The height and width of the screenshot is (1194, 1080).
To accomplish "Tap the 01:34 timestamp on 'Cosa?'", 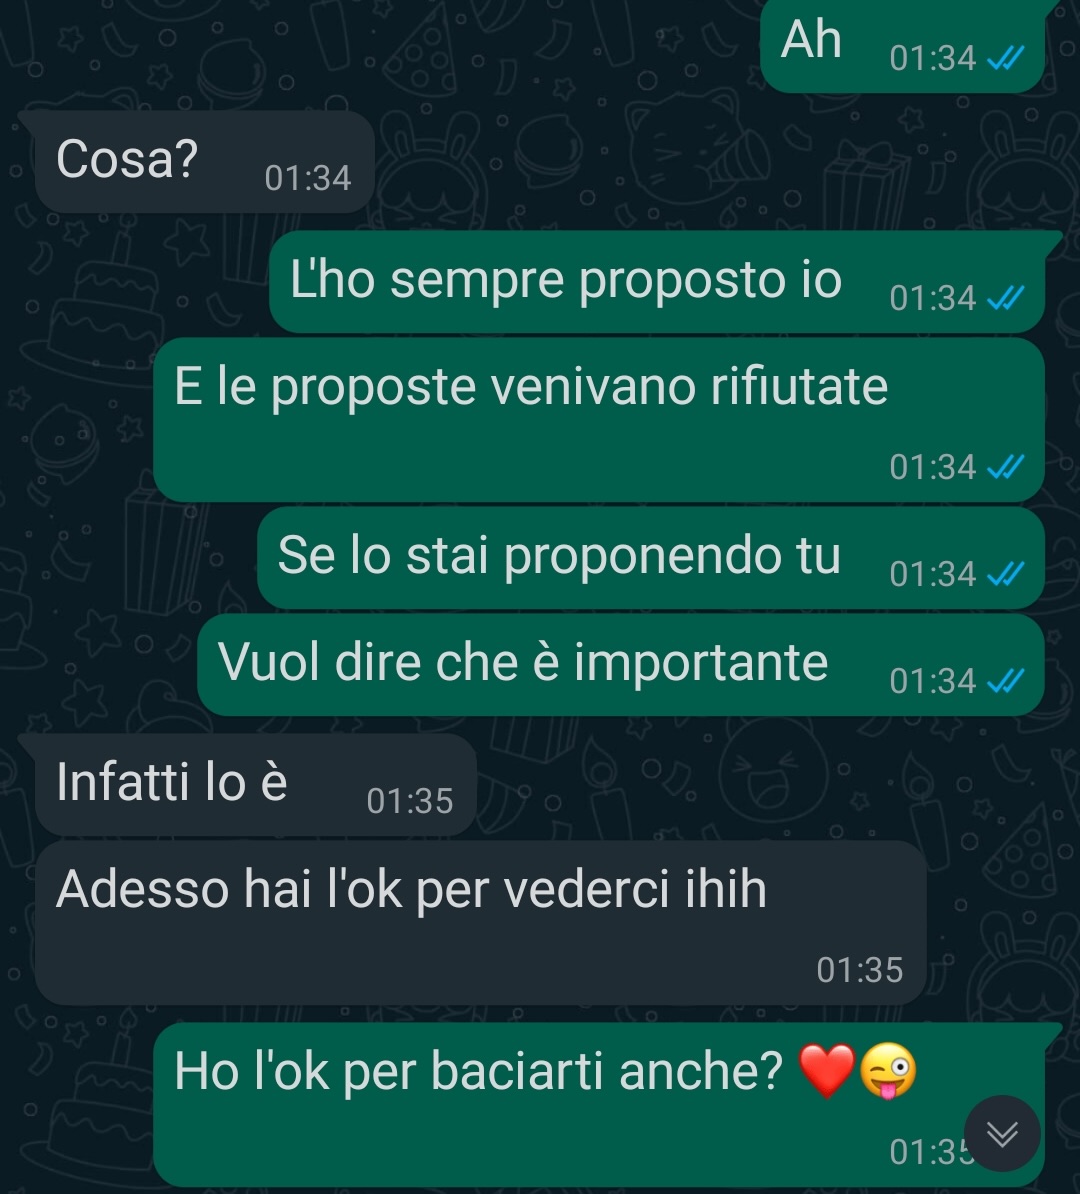I will 308,178.
